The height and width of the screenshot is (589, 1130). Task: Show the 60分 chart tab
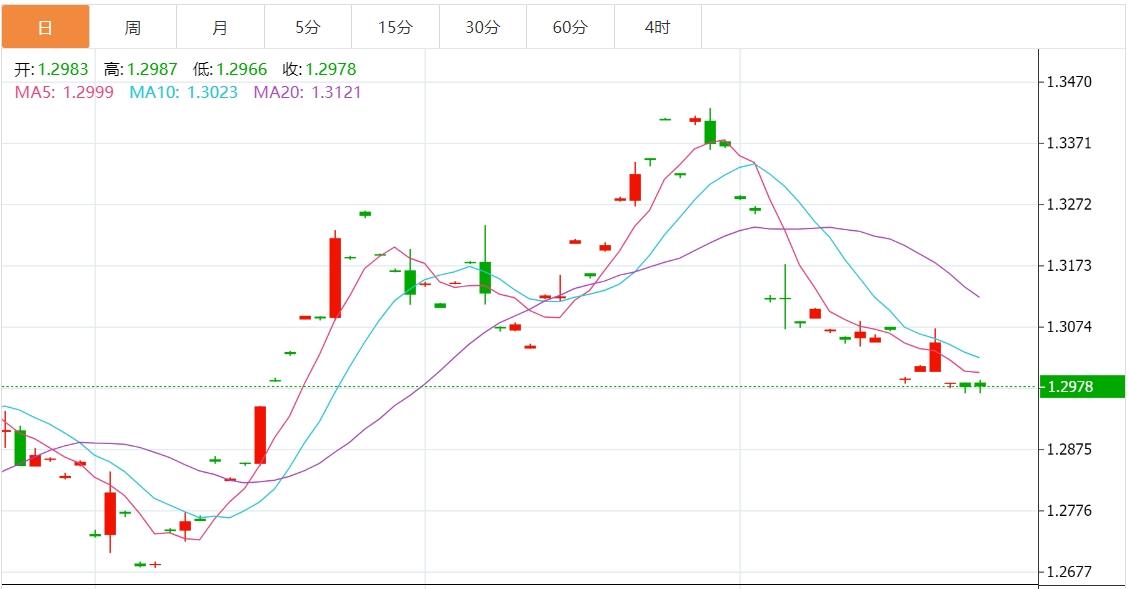pyautogui.click(x=570, y=27)
